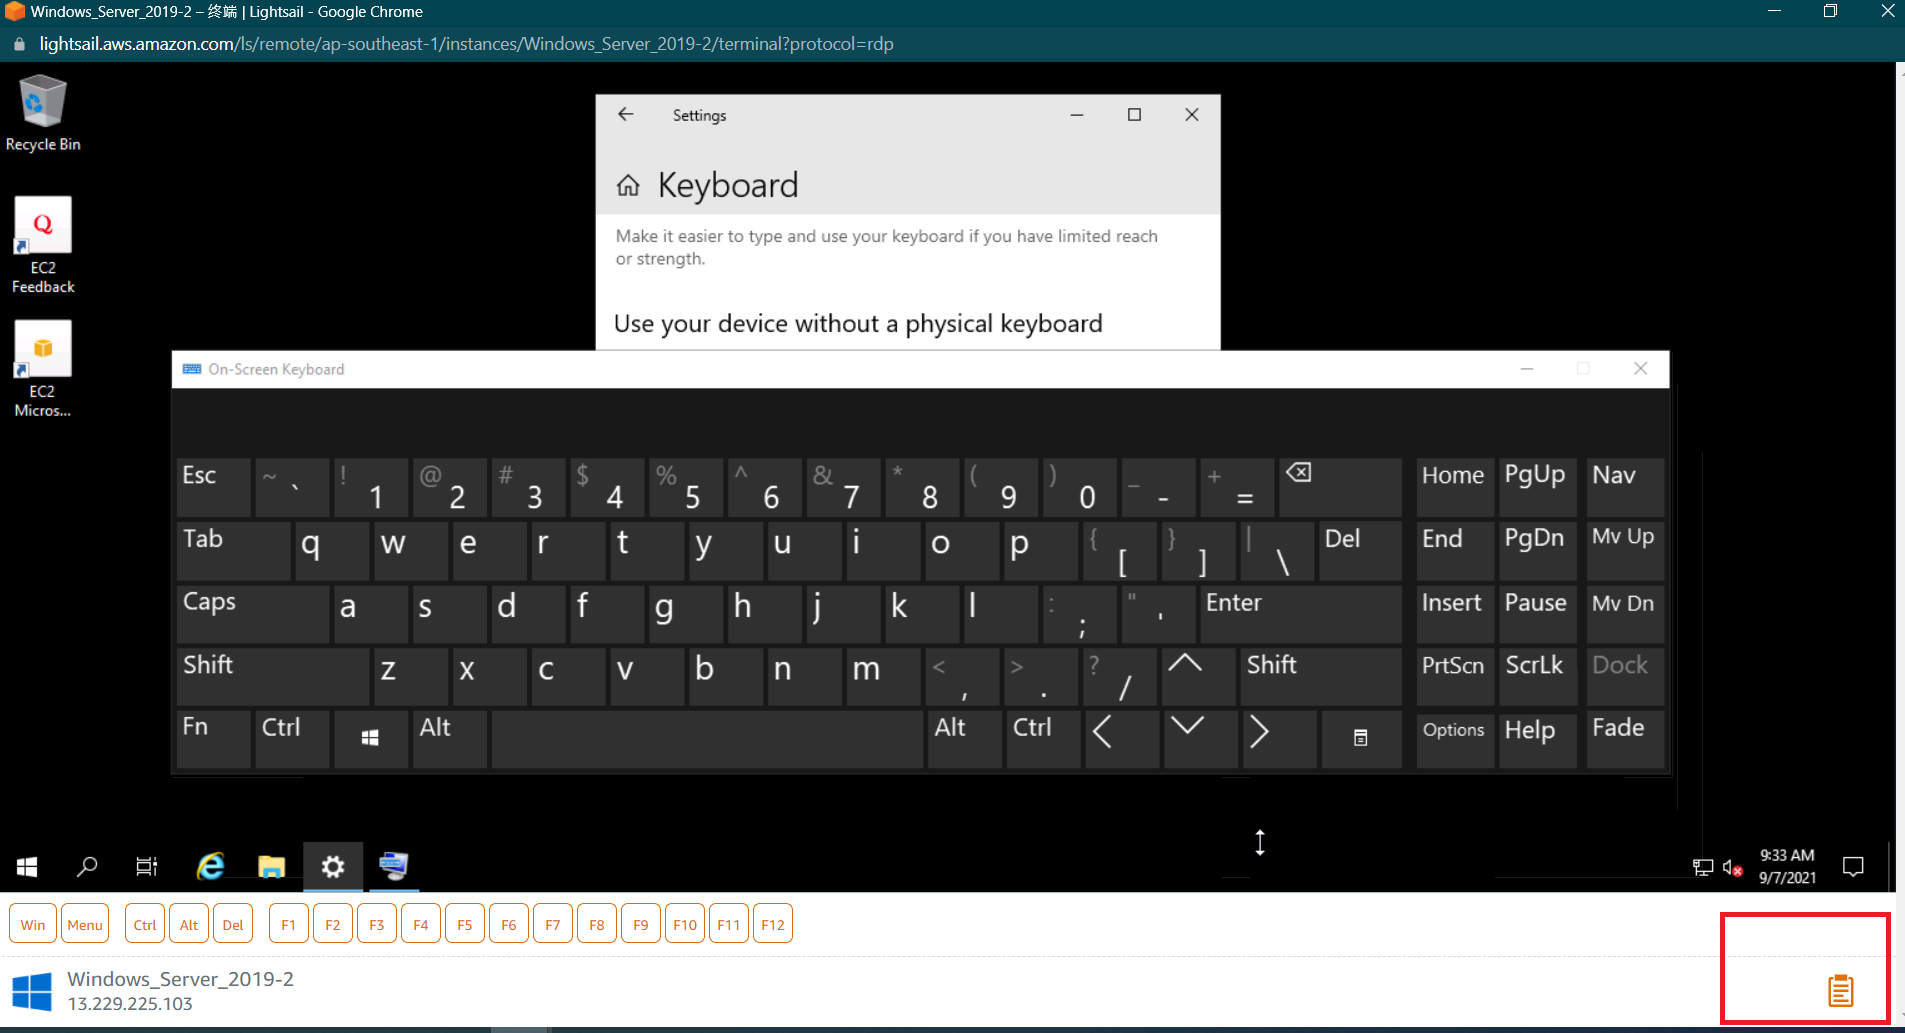Tap the Esc key on the keyboard

coord(214,487)
